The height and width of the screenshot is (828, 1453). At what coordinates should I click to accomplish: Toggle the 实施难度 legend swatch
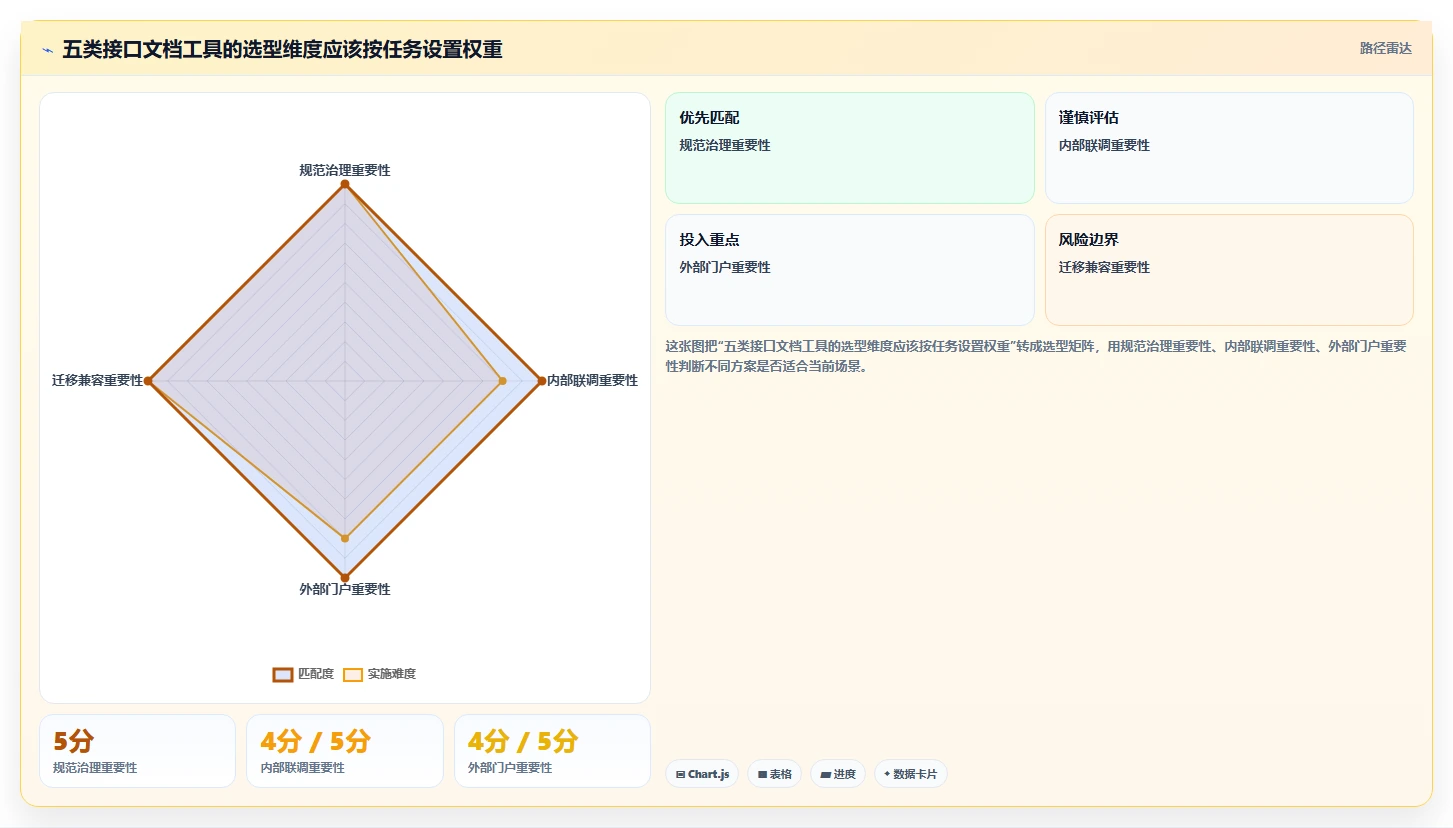pos(353,674)
